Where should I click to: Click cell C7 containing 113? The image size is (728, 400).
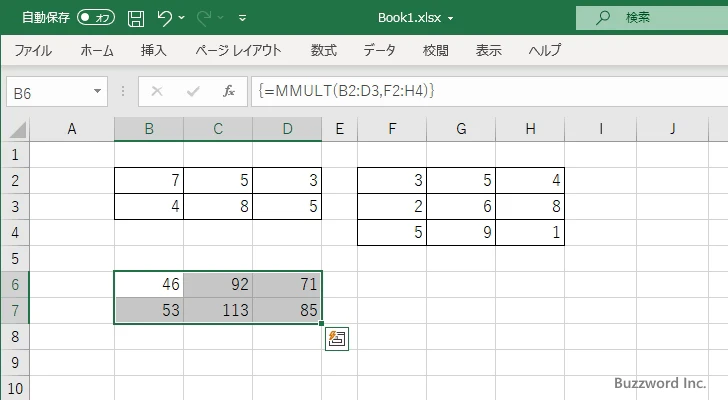point(218,310)
